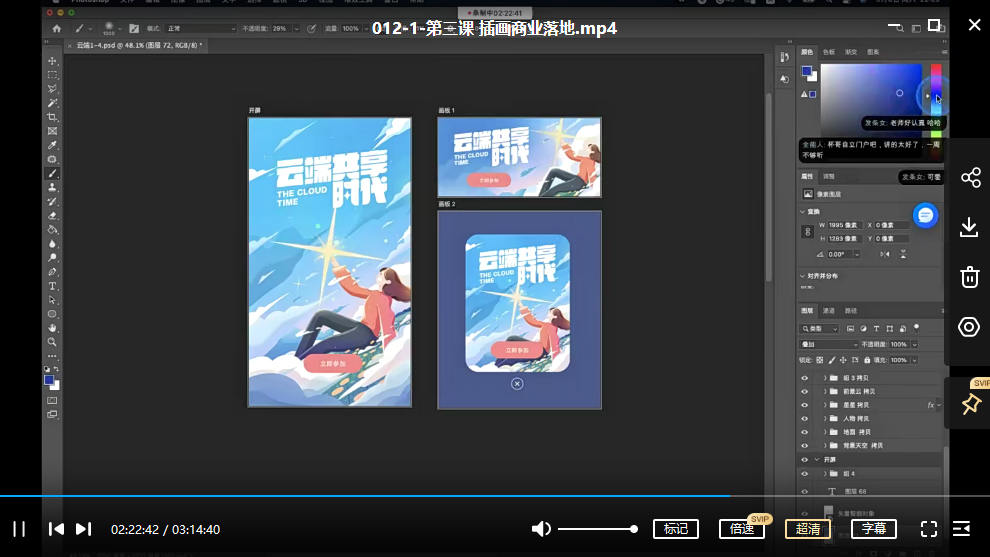
Task: Pause the video playback
Action: 19,529
